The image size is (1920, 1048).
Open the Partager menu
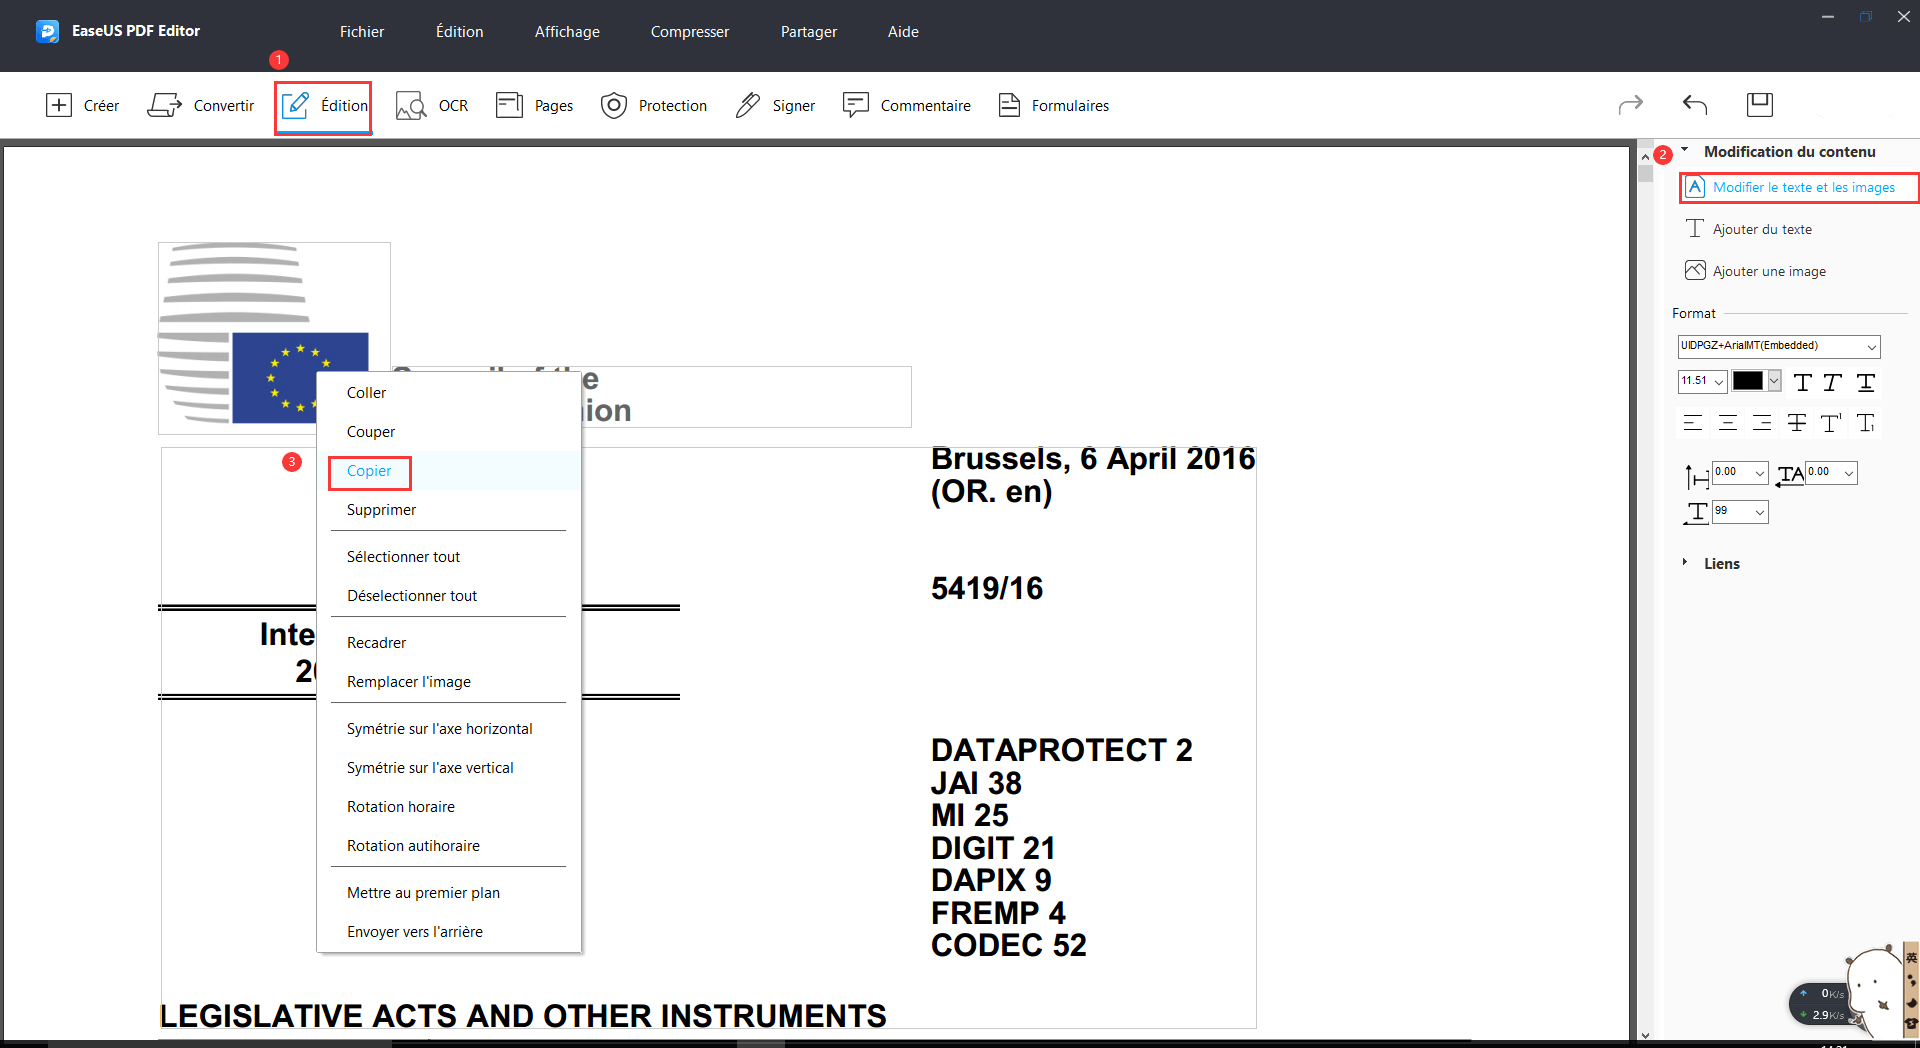[x=808, y=32]
